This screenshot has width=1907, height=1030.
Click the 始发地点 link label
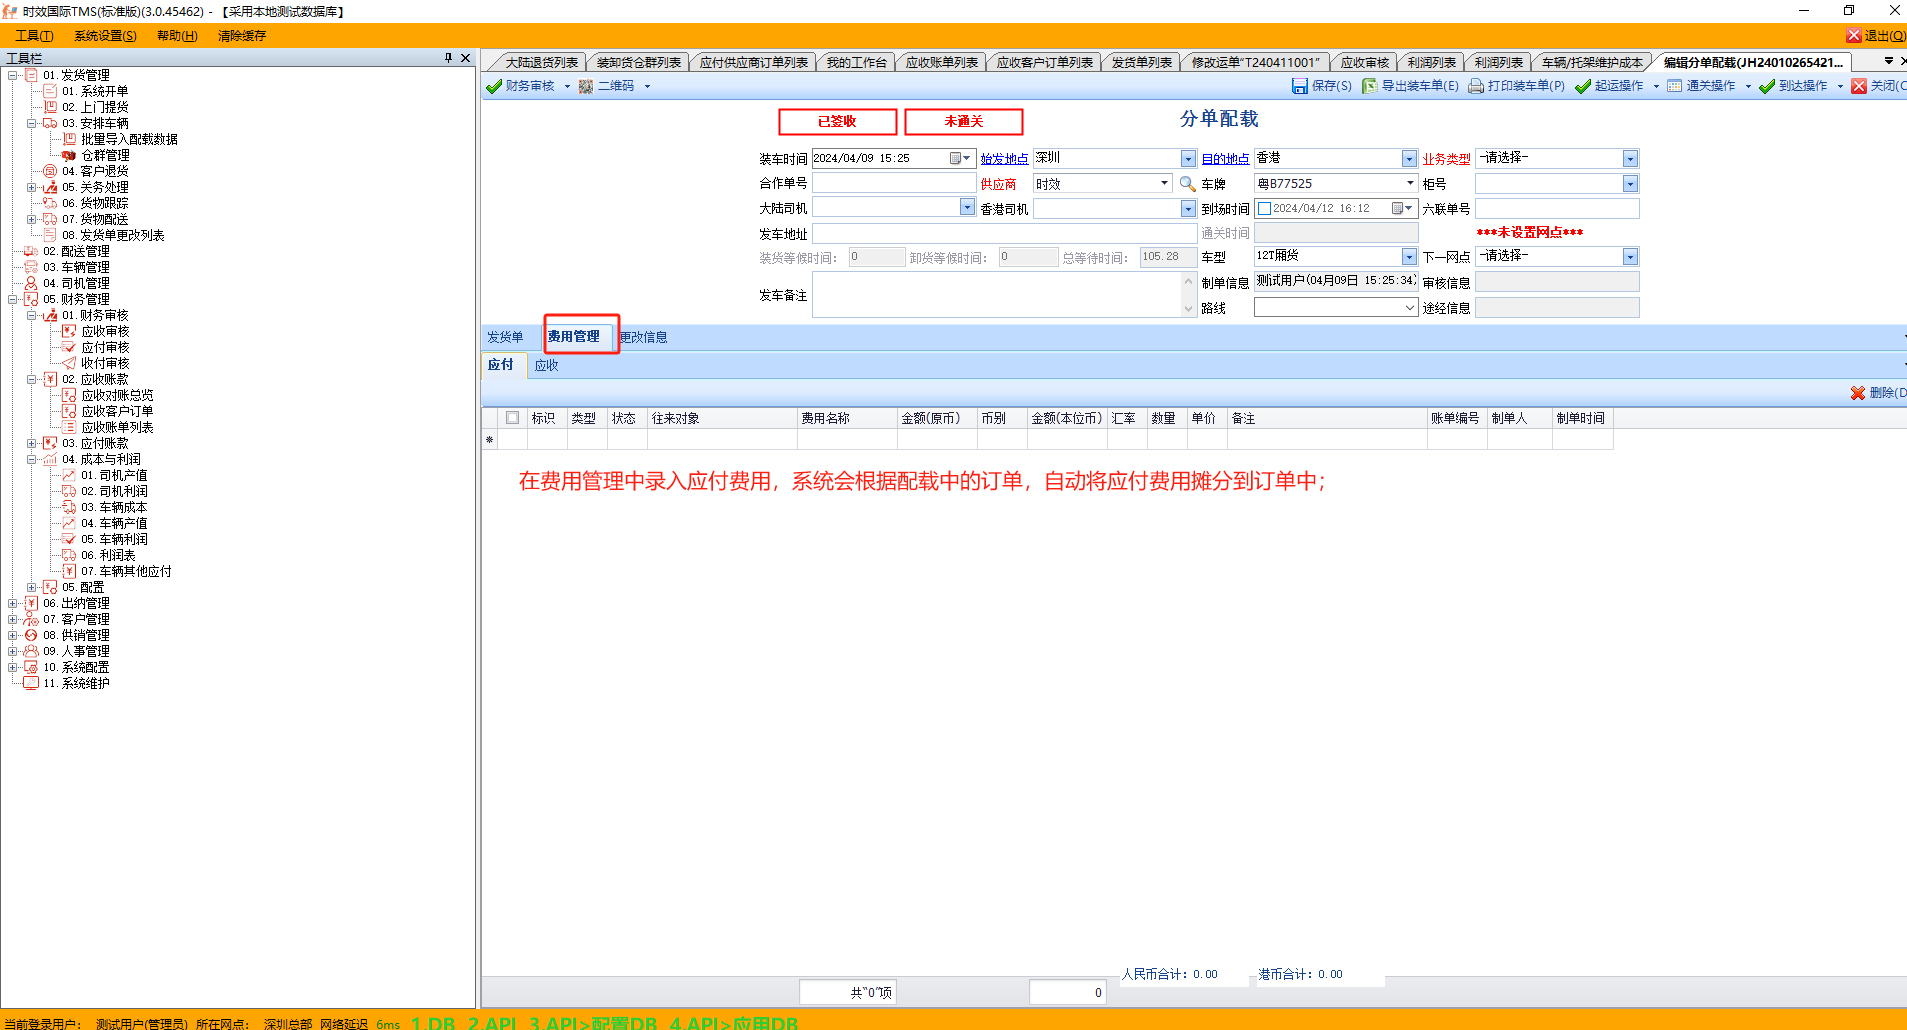coord(1003,159)
